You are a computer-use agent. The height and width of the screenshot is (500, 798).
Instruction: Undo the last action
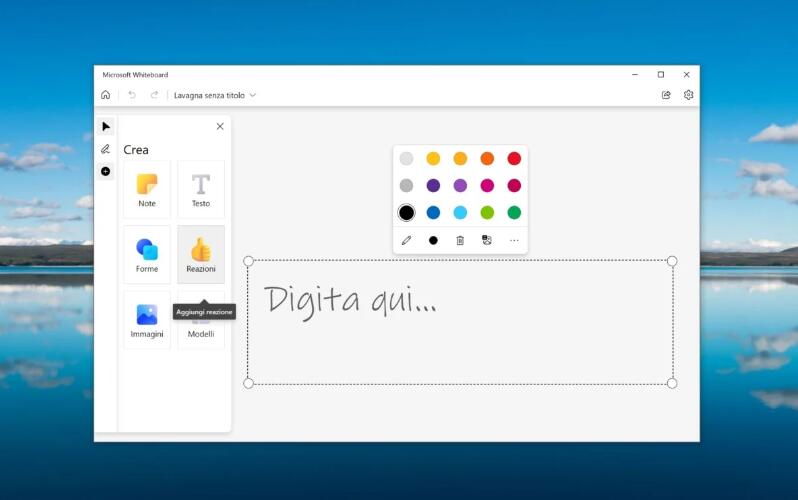point(132,95)
